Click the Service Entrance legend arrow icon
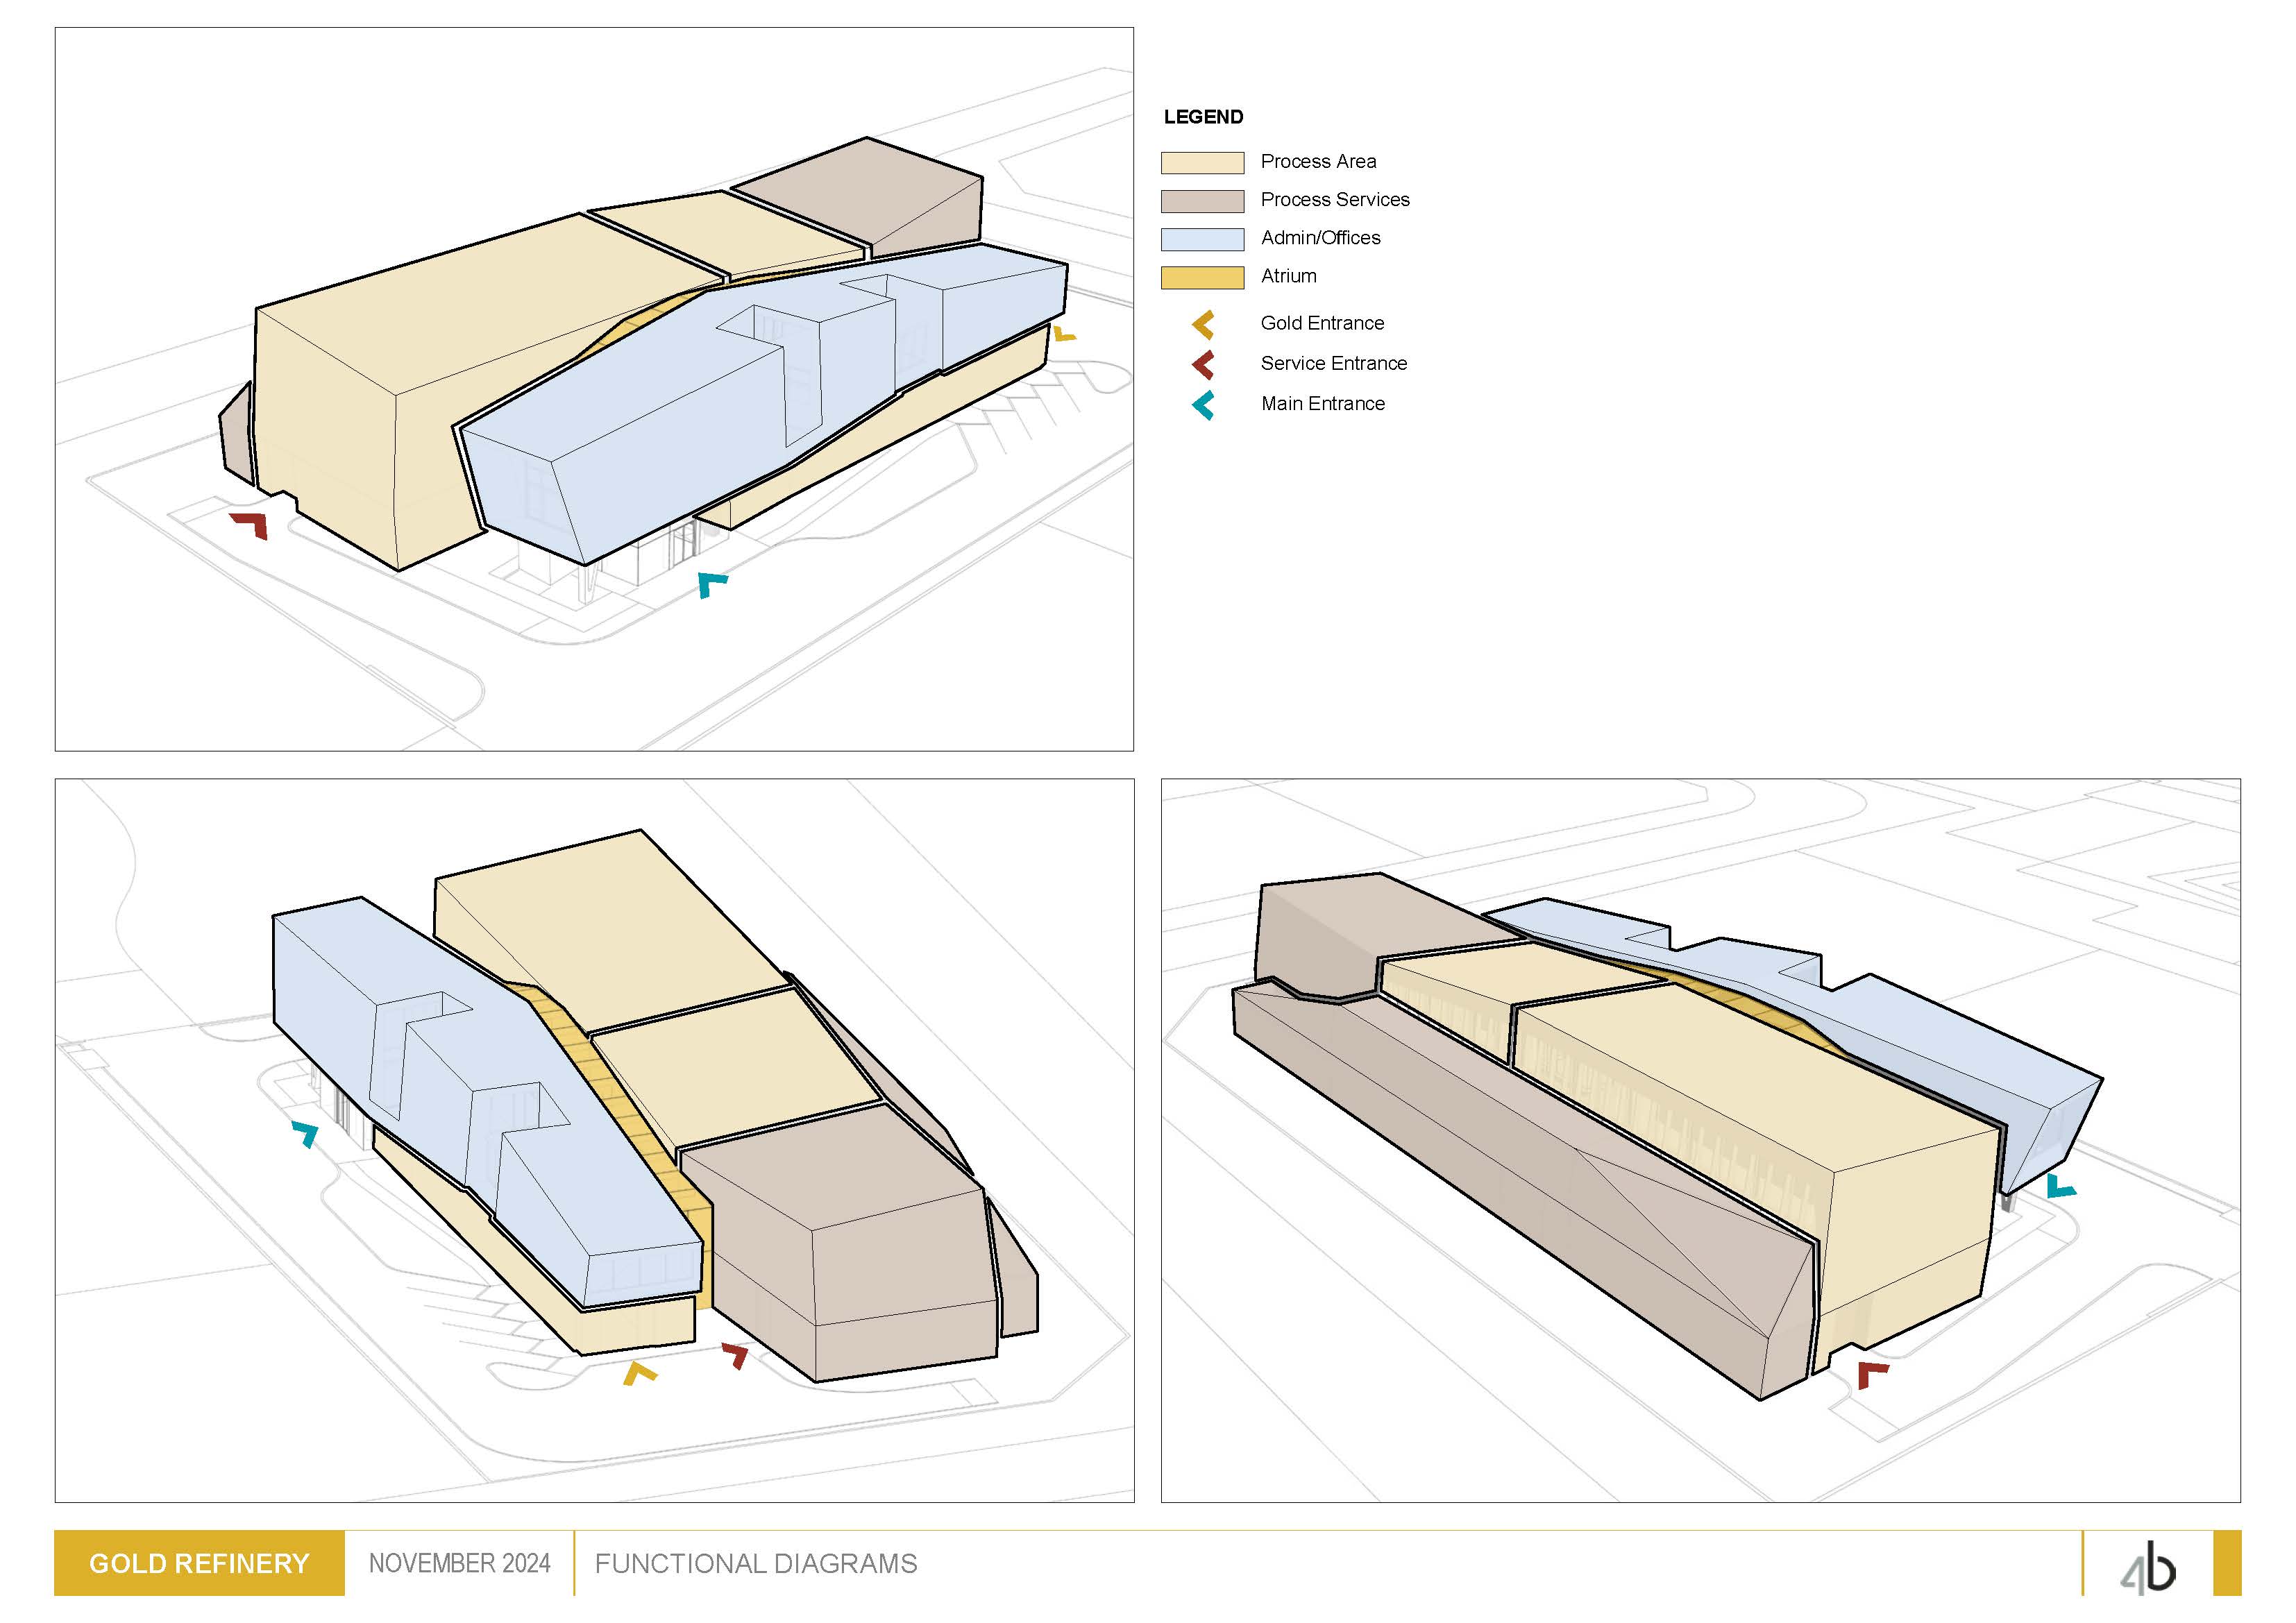The image size is (2296, 1623). coord(1203,364)
